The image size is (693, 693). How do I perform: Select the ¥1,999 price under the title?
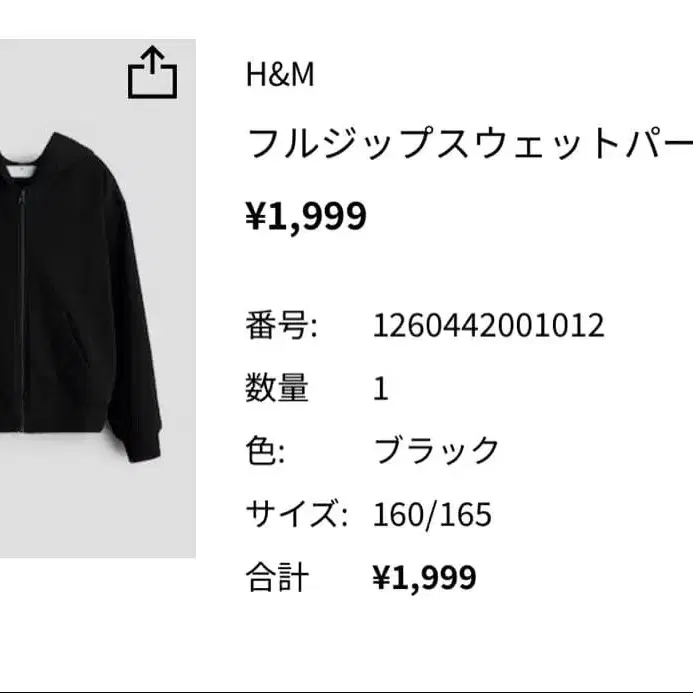click(x=306, y=216)
